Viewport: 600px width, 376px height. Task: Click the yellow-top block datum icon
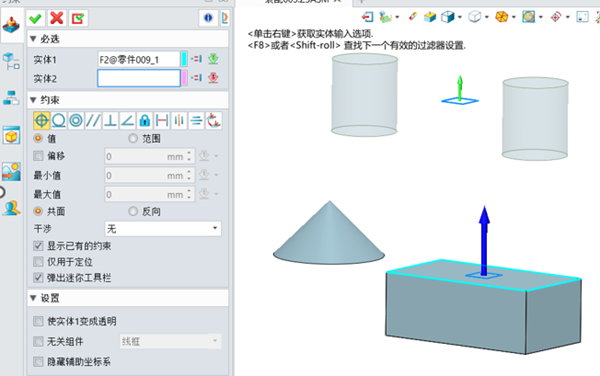tap(430, 17)
